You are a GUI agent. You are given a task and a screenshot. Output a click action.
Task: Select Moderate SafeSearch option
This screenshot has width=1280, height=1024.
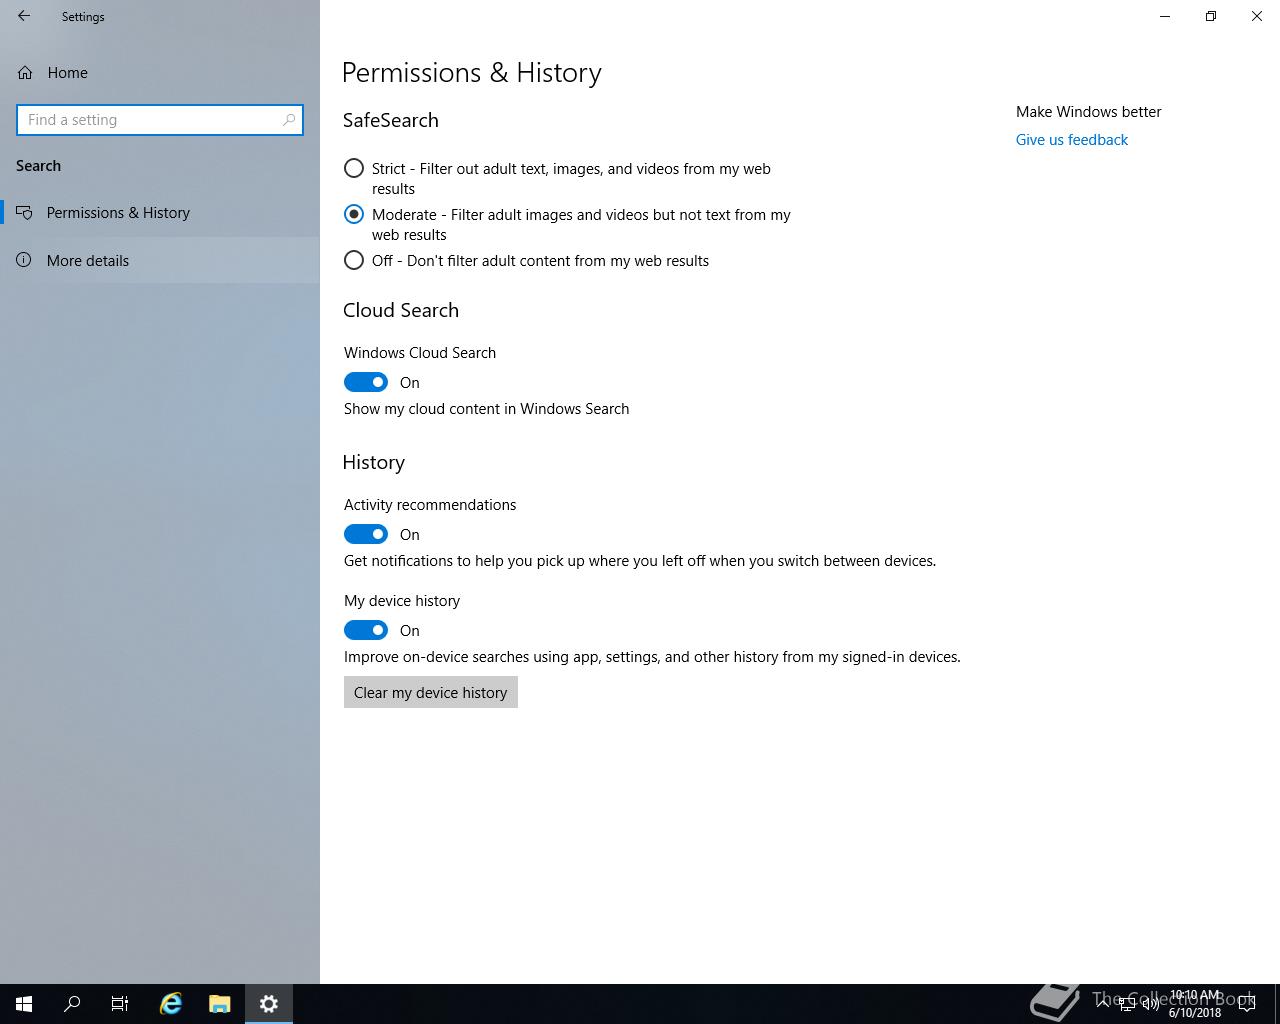click(x=354, y=214)
